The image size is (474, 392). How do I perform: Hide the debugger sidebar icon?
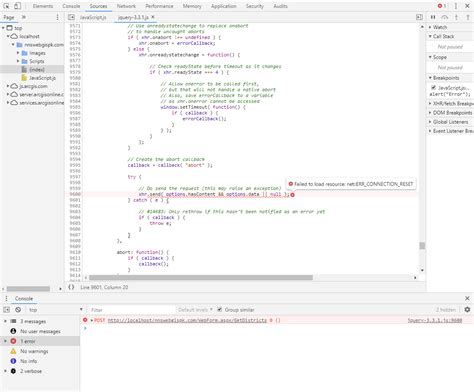[x=419, y=17]
